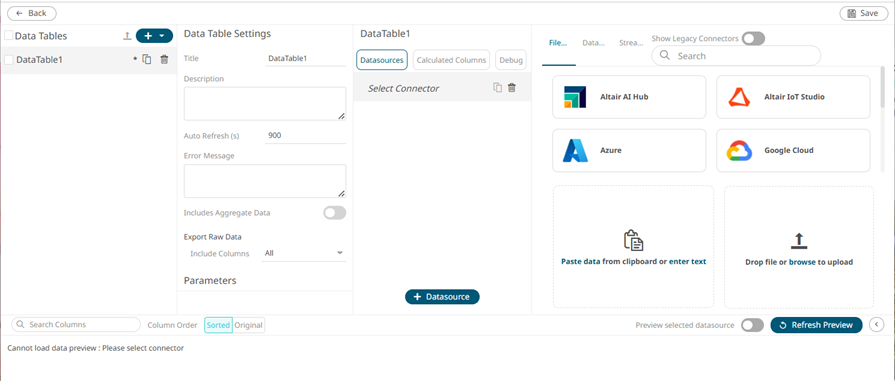Switch to the Datasources tab

[x=382, y=59]
